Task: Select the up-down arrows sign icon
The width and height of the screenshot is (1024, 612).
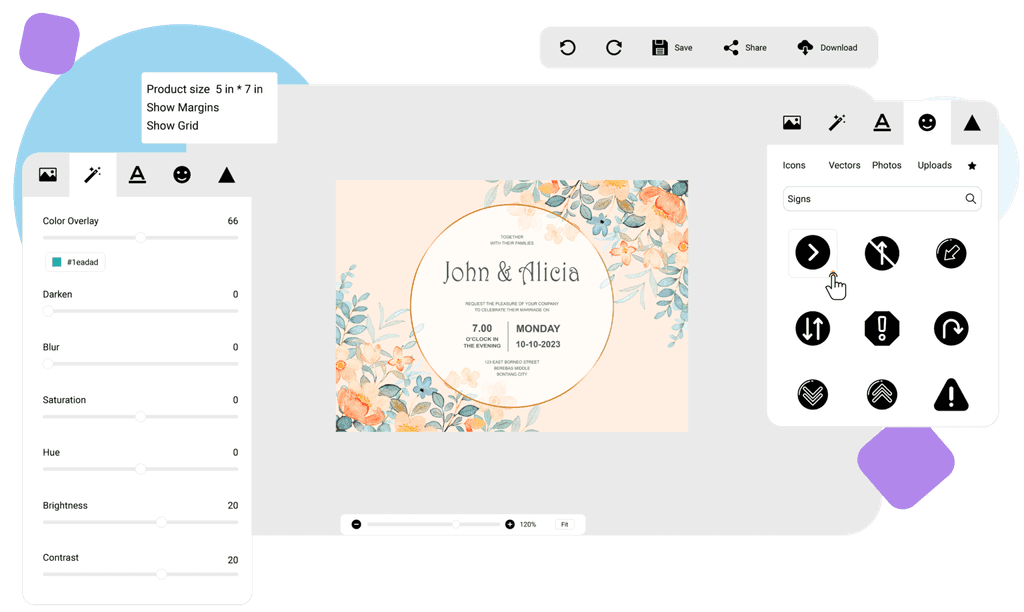Action: (813, 328)
